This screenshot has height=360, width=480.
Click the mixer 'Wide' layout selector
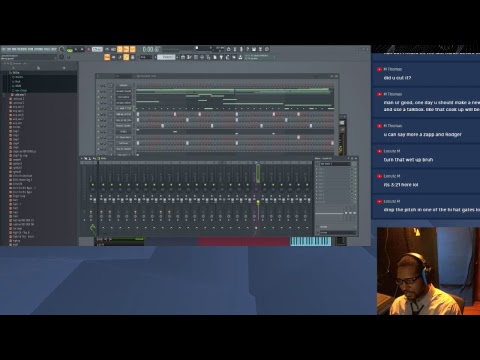click(x=104, y=158)
